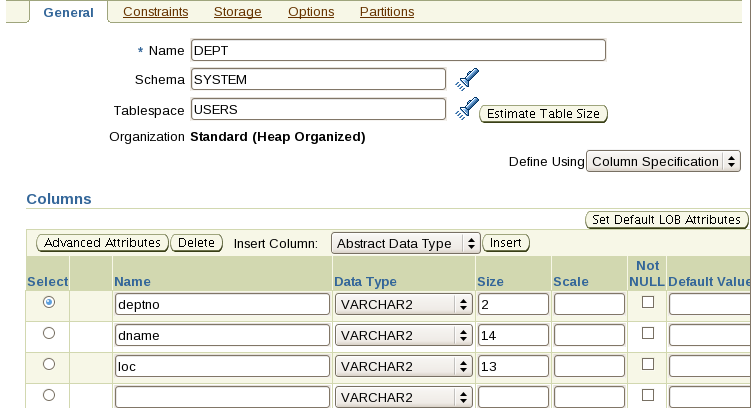Open the Partitions tab
Image resolution: width=751 pixels, height=408 pixels.
(x=382, y=12)
